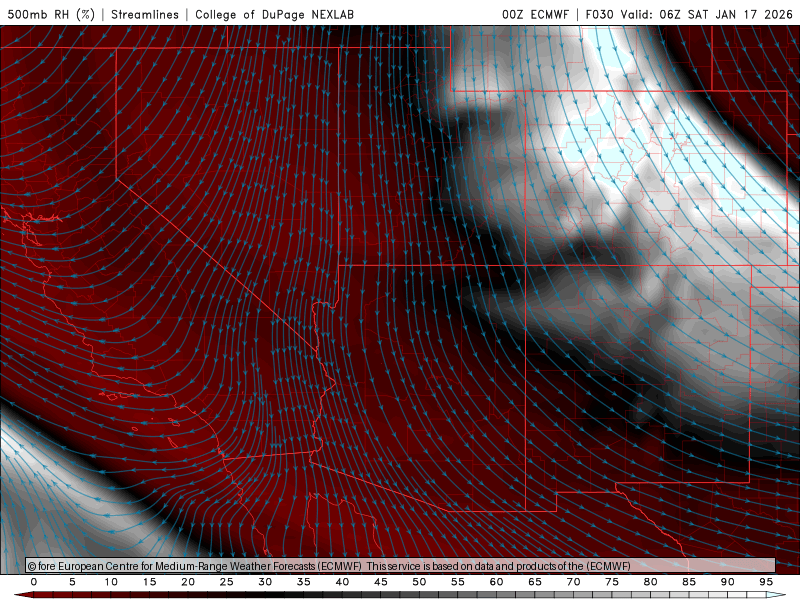Select the "Streamlines" label in header
Viewport: 800px width, 600px height.
tap(145, 14)
